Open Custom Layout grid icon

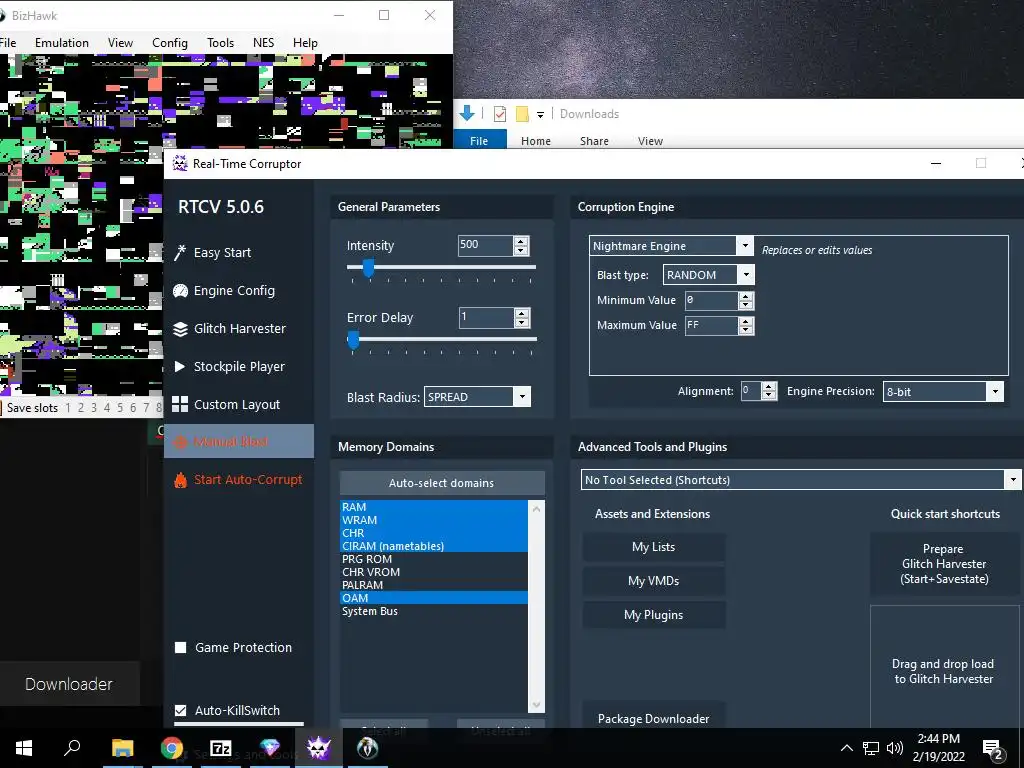(180, 404)
